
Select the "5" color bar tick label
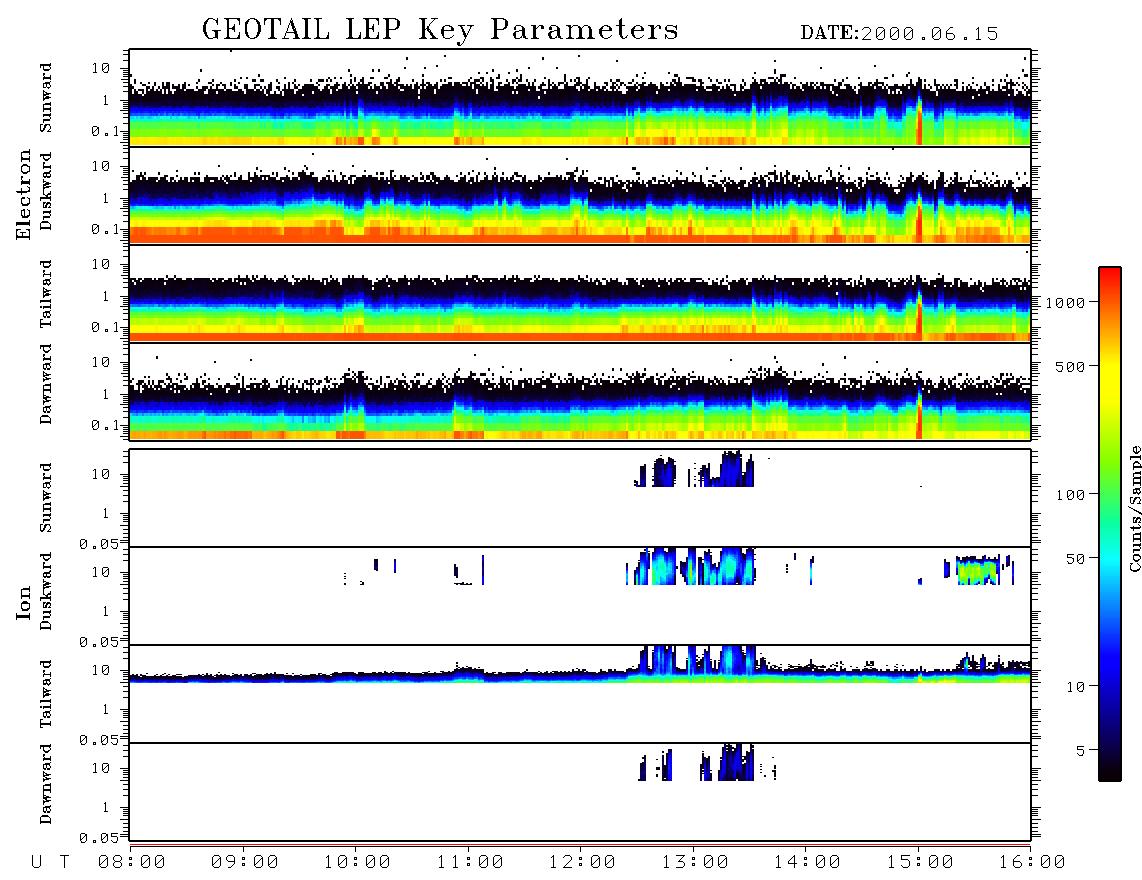[x=1081, y=751]
